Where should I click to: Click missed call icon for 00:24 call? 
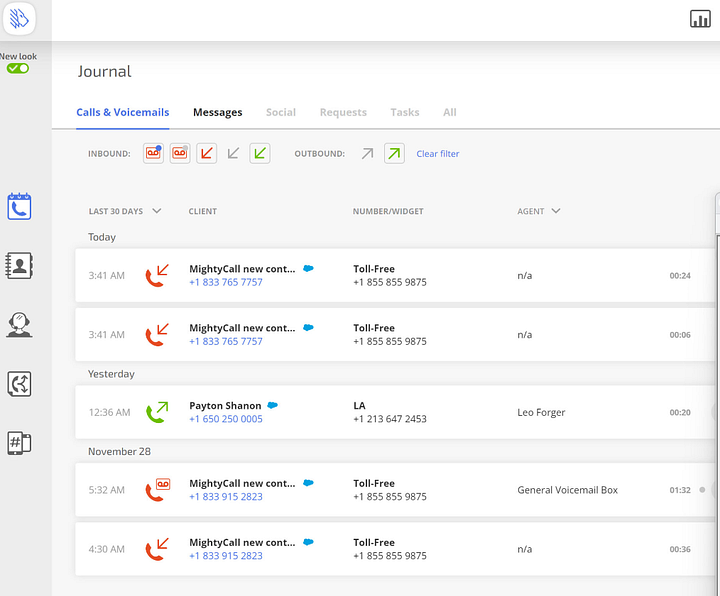click(x=157, y=276)
